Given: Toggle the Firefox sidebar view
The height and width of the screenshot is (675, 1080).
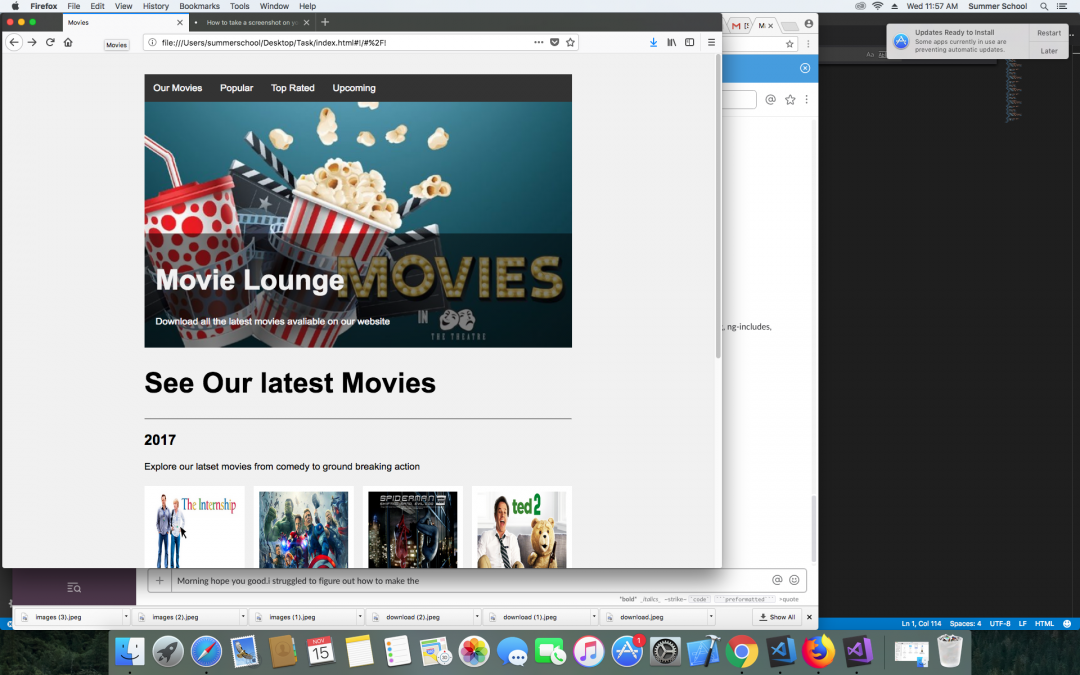Looking at the screenshot, I should click(x=689, y=42).
